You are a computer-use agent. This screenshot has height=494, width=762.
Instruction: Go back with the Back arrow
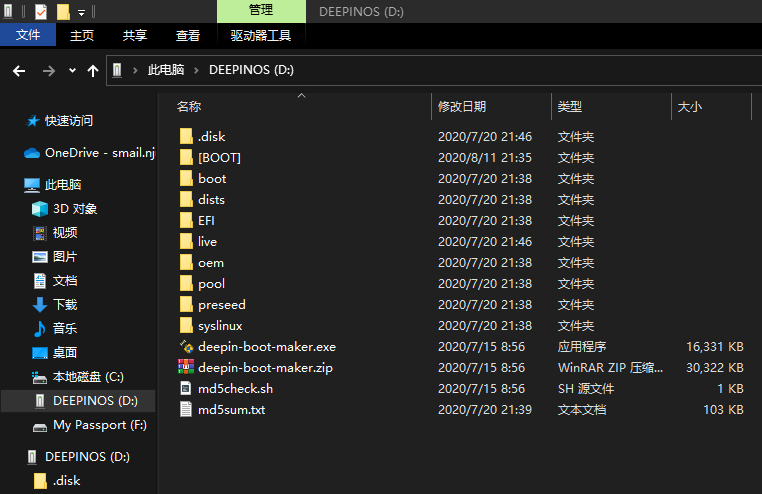pyautogui.click(x=19, y=71)
